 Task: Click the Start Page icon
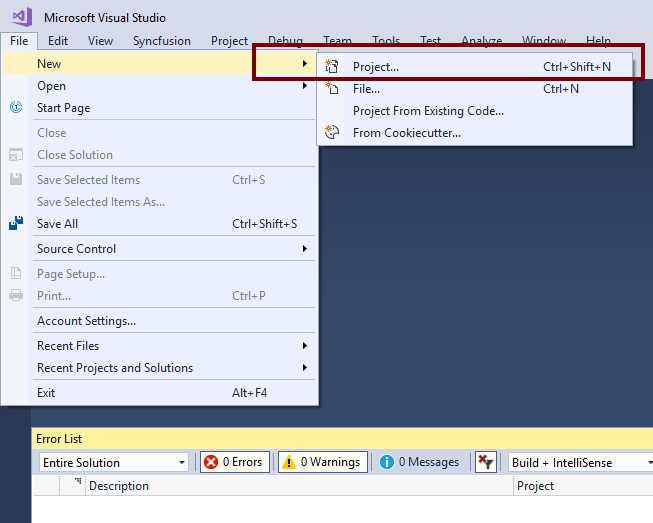(x=16, y=107)
